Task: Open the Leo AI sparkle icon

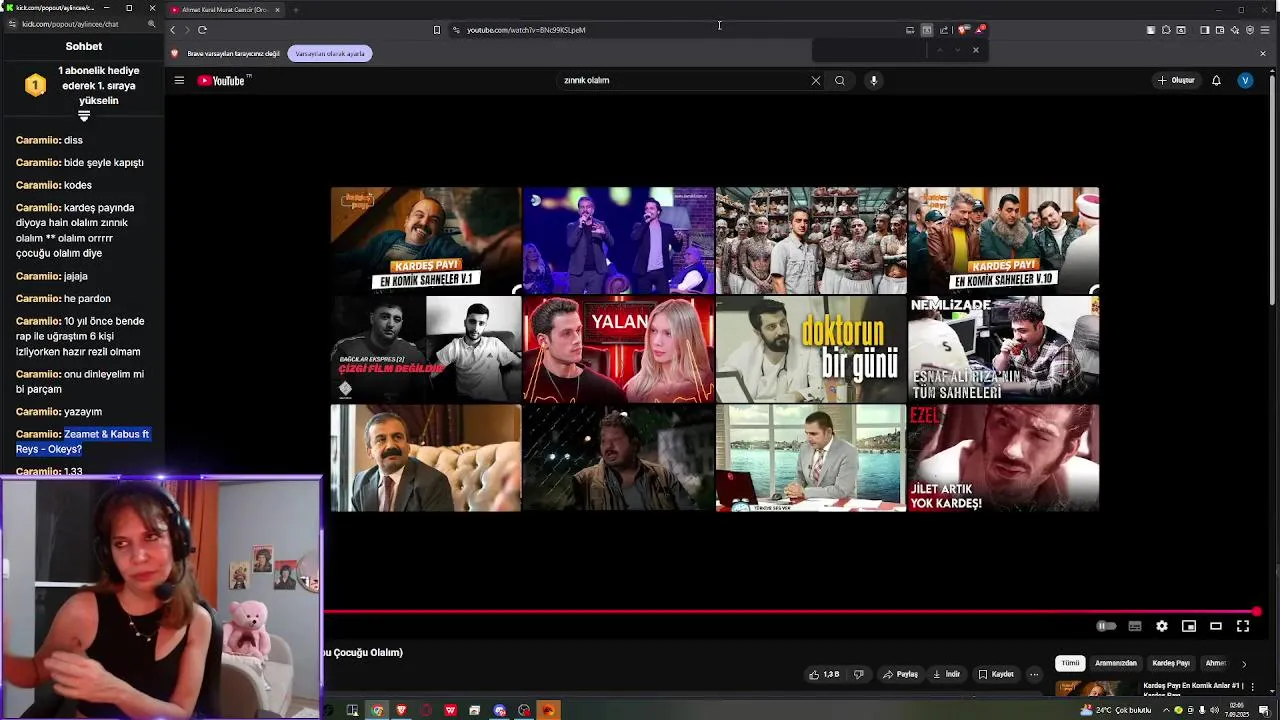Action: [1234, 30]
